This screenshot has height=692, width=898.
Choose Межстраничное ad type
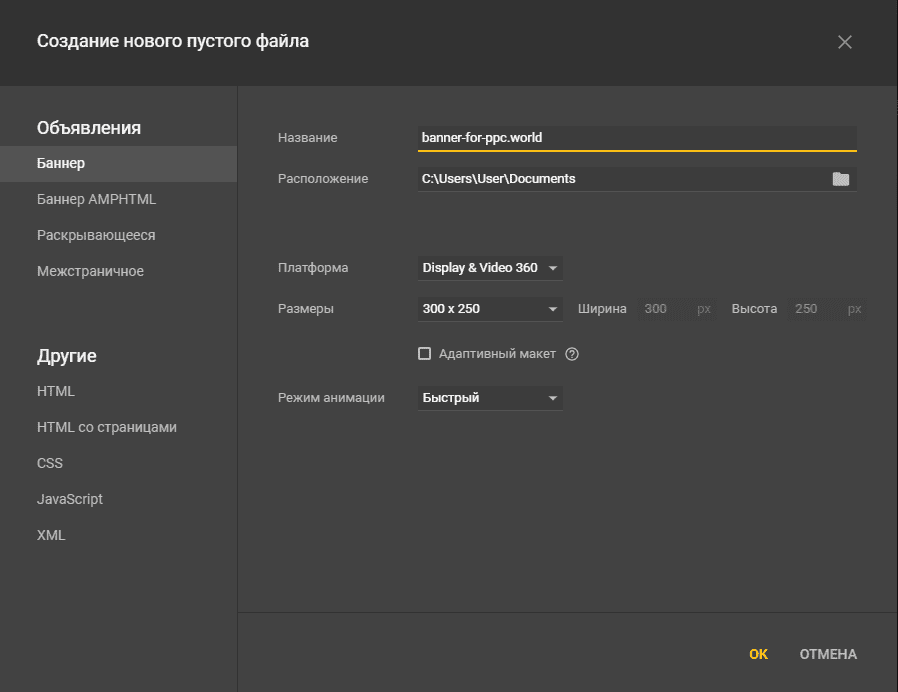[x=90, y=271]
